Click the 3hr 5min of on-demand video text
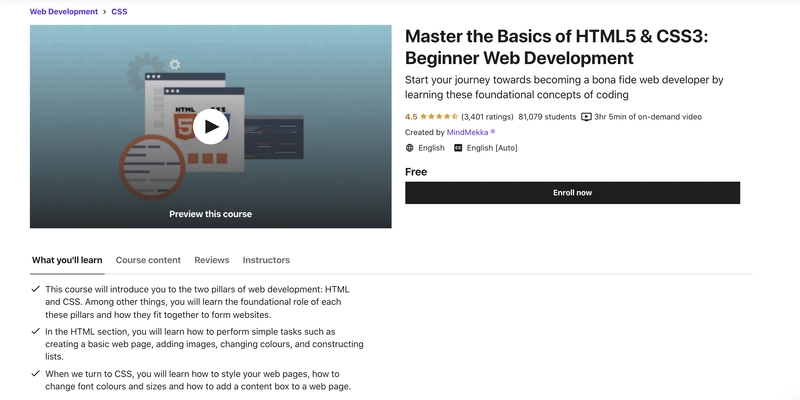Screen dimensions: 800x400 click(648, 117)
